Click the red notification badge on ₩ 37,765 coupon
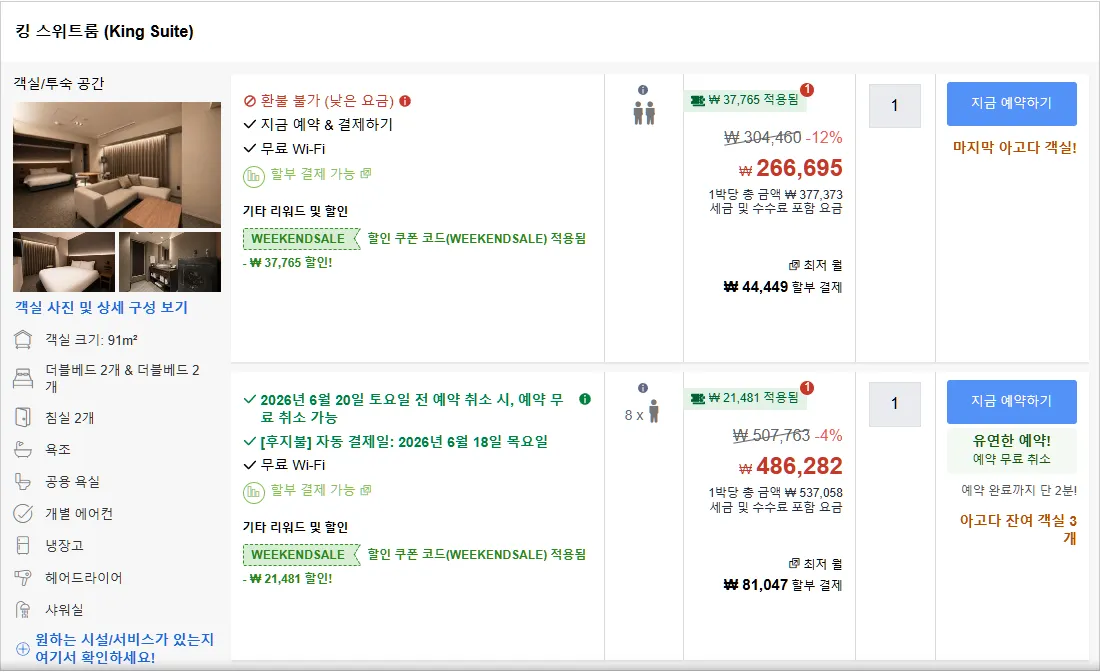Image resolution: width=1100 pixels, height=672 pixels. click(x=807, y=90)
